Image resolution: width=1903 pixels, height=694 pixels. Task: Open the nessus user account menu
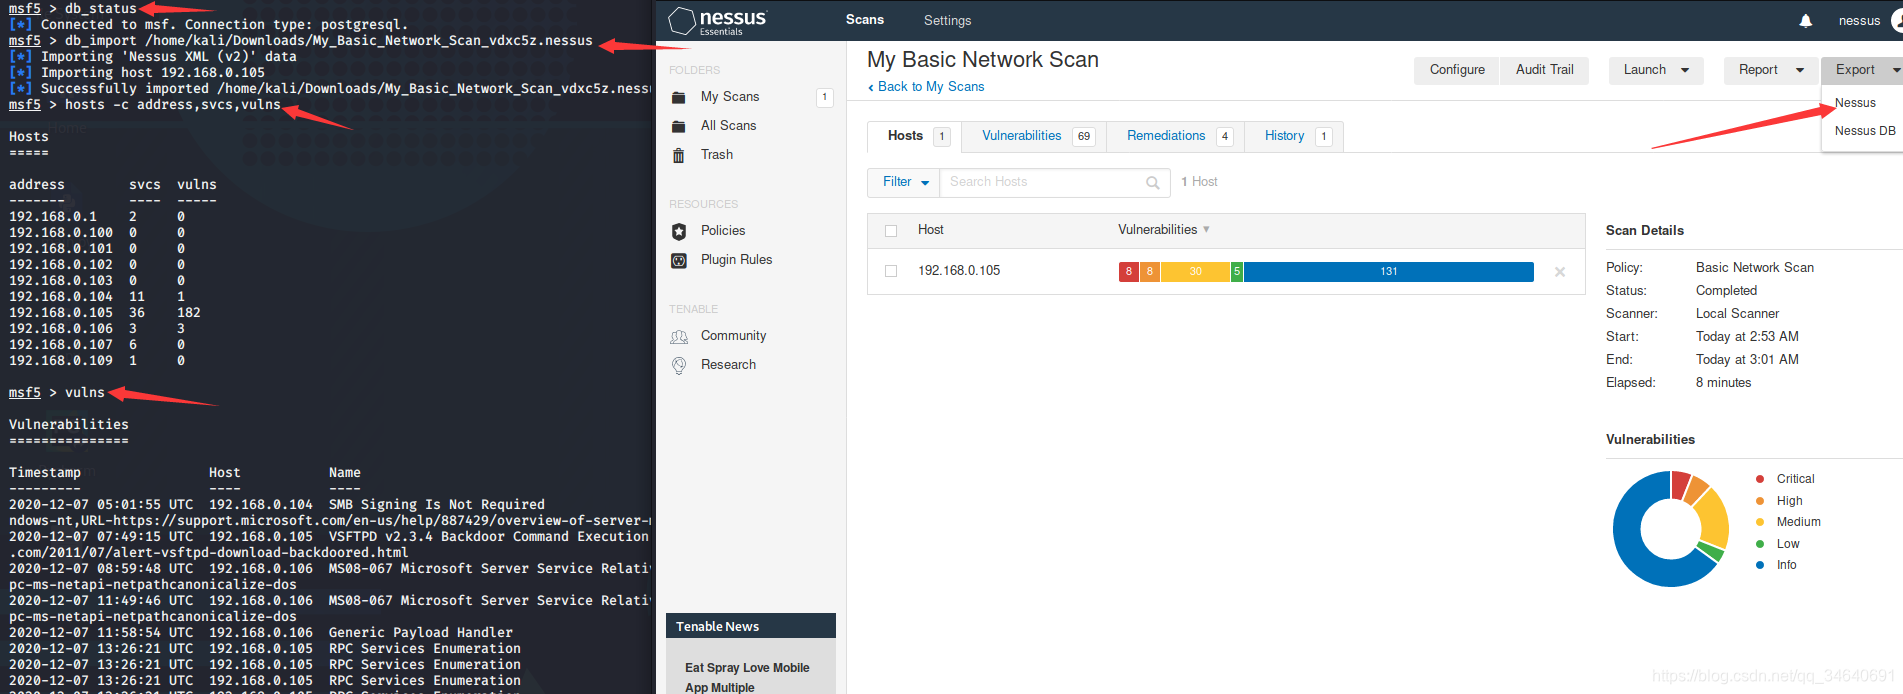coord(1868,20)
